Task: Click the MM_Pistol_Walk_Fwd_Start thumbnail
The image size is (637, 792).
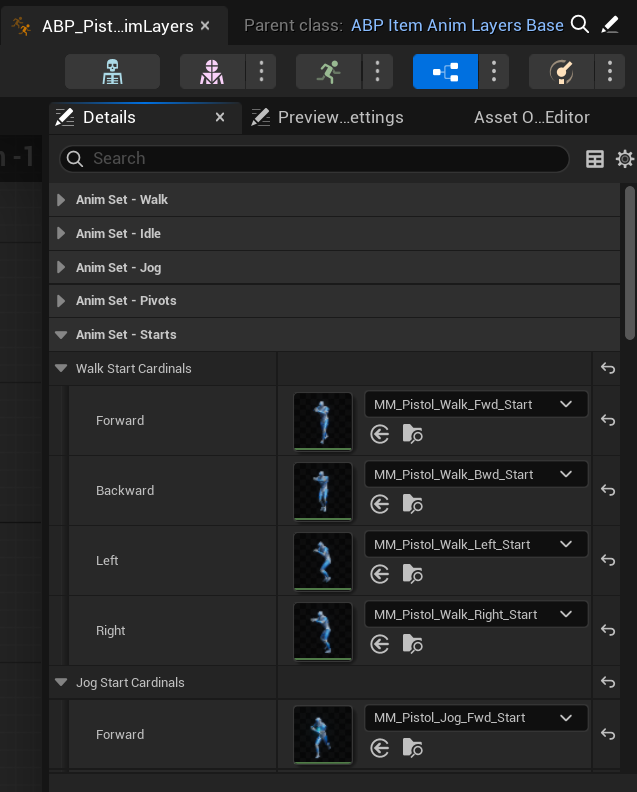Action: pyautogui.click(x=323, y=421)
